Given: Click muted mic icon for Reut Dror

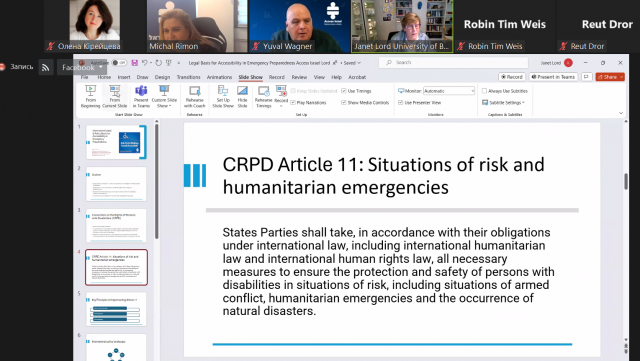Looking at the screenshot, I should point(564,46).
